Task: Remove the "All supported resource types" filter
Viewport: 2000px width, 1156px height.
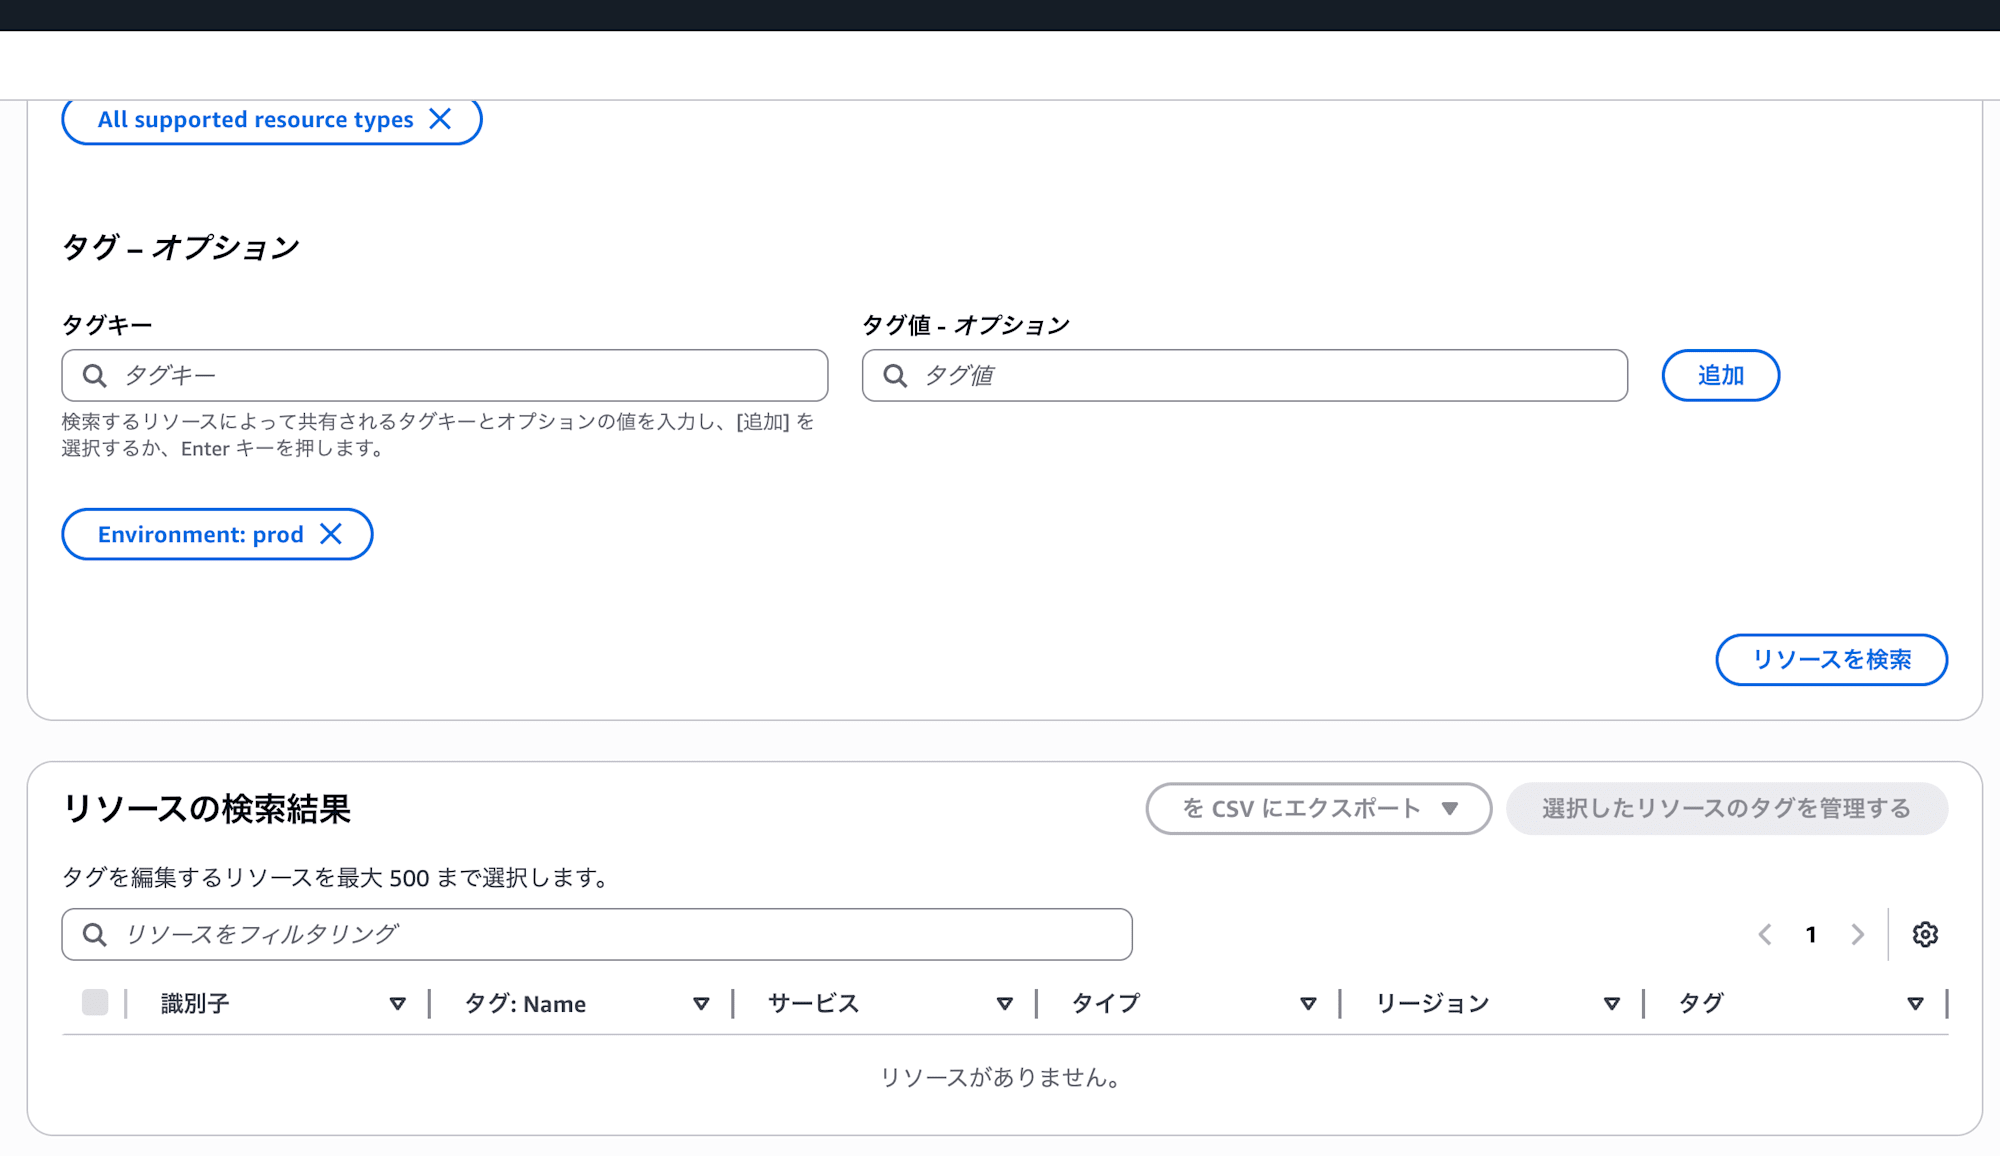Action: [442, 119]
